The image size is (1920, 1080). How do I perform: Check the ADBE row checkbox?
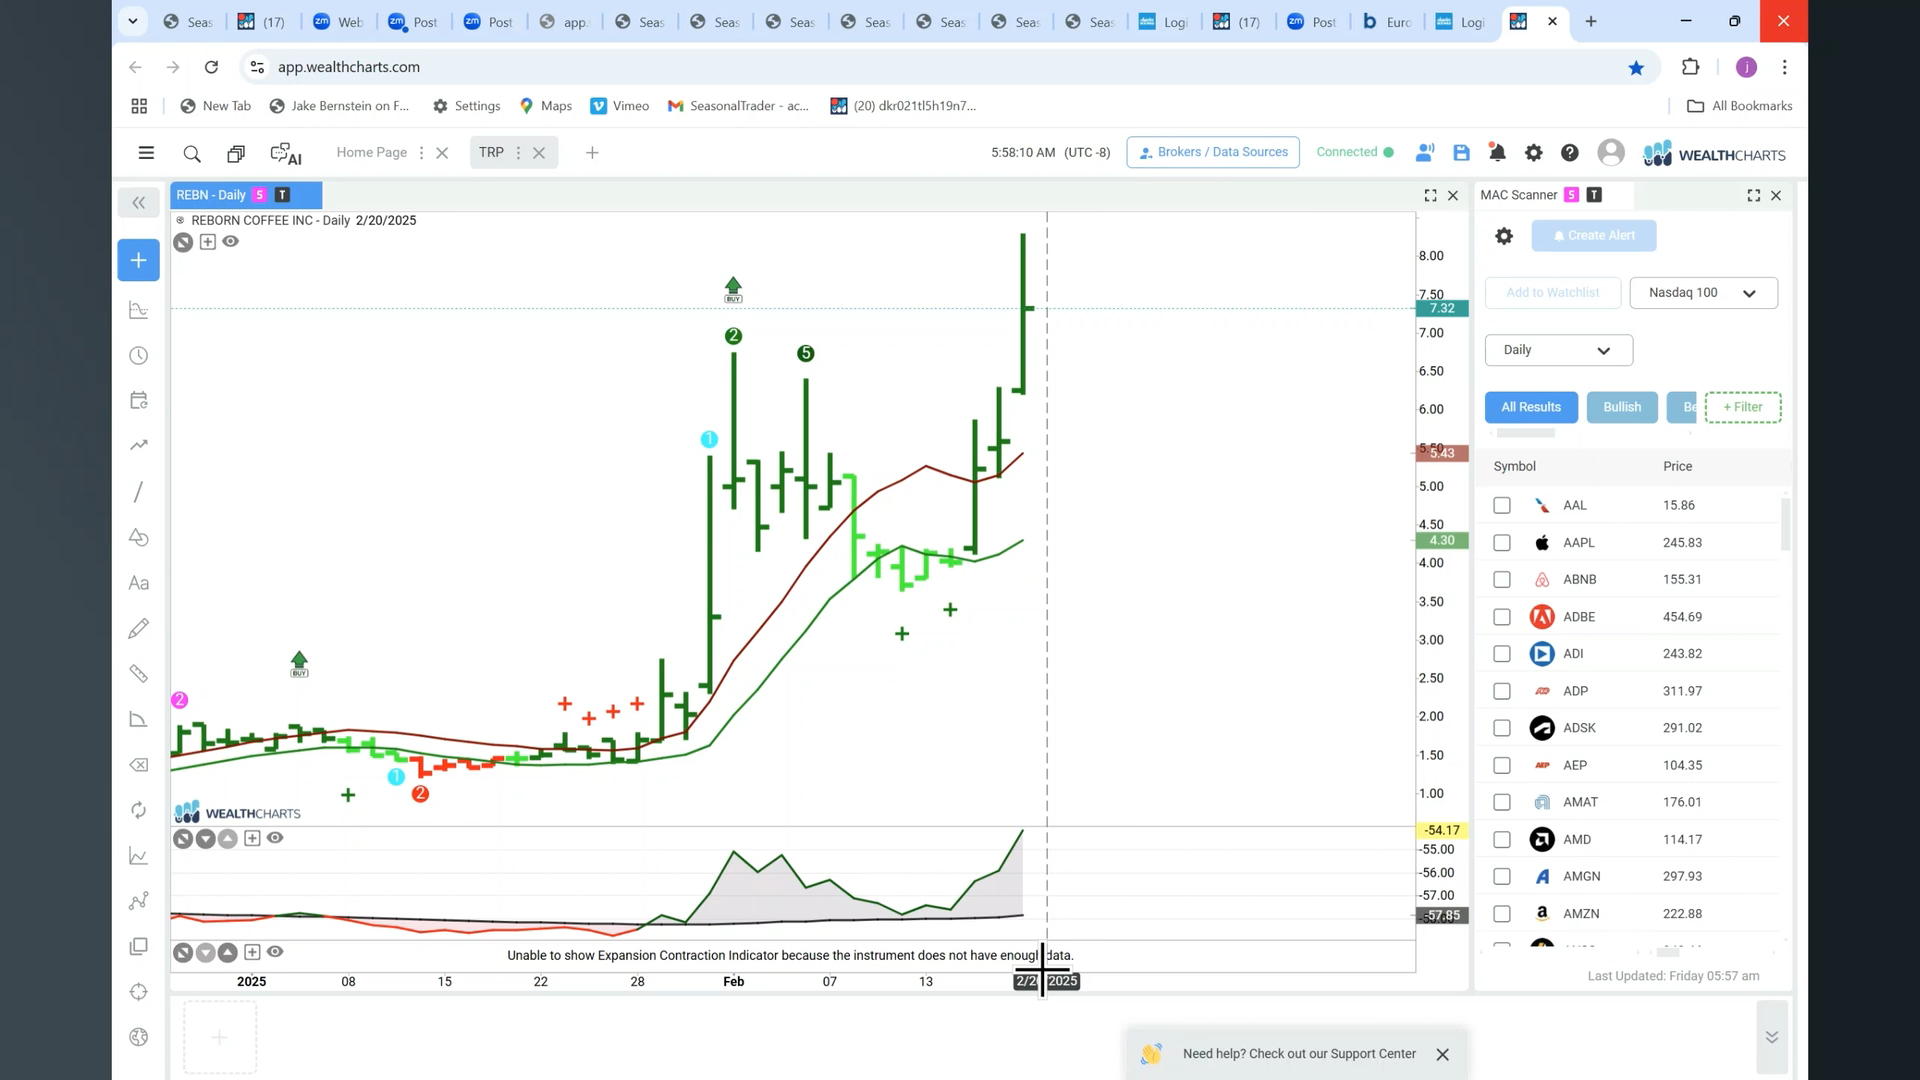point(1502,617)
